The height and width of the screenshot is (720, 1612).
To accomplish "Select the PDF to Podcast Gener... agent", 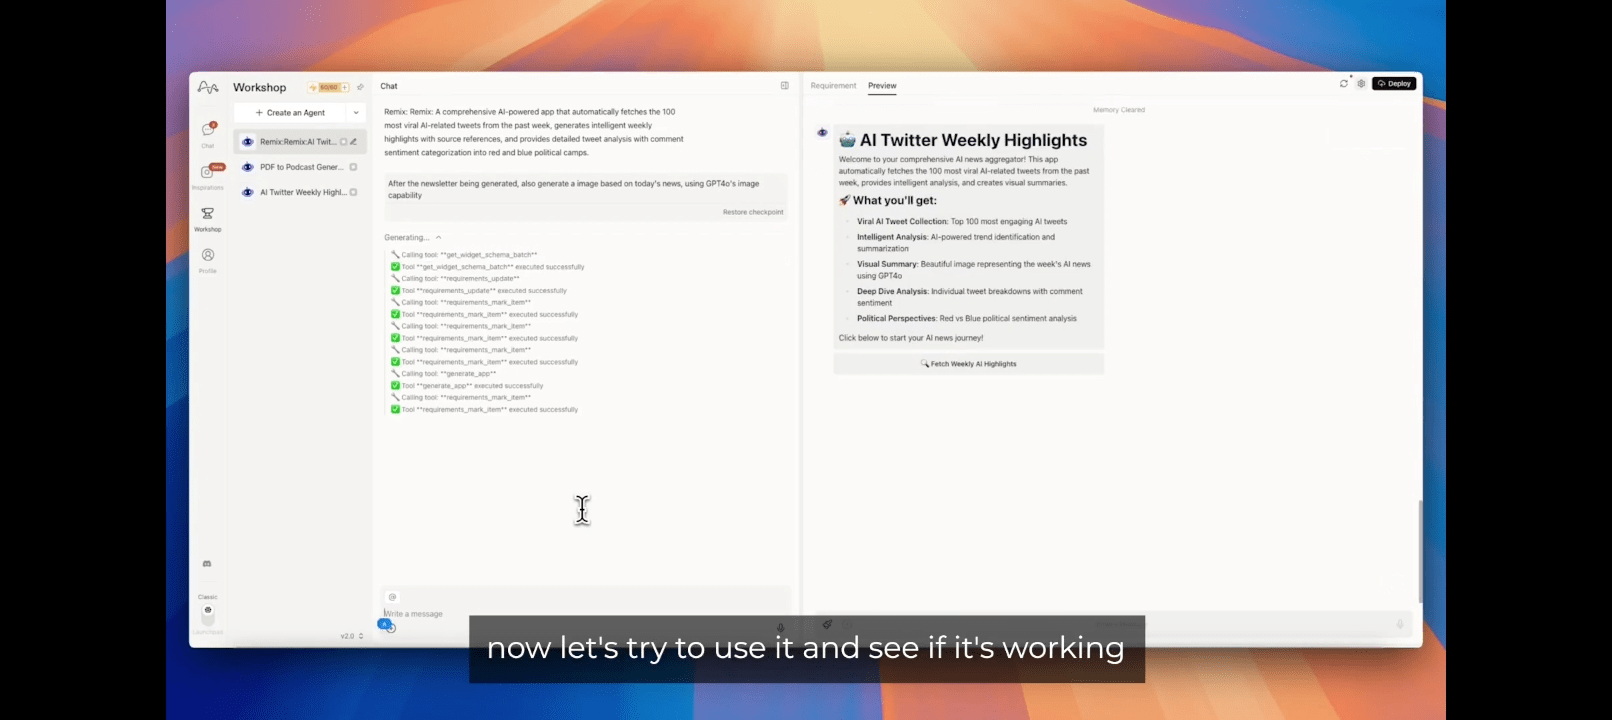I will [x=300, y=167].
